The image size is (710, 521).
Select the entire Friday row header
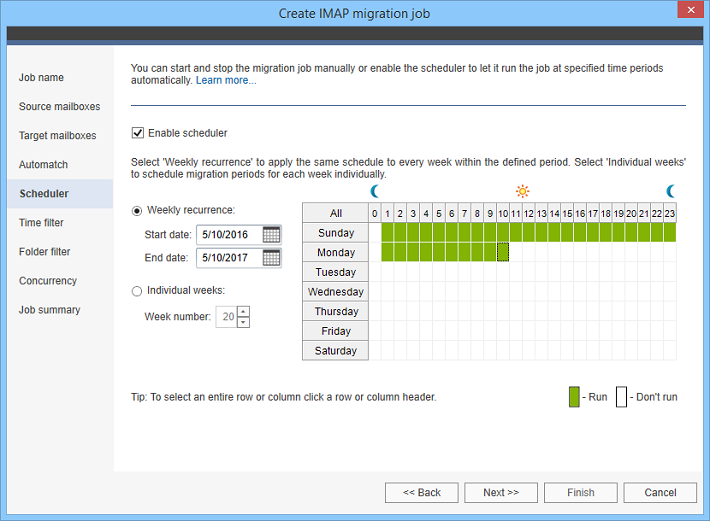(336, 331)
